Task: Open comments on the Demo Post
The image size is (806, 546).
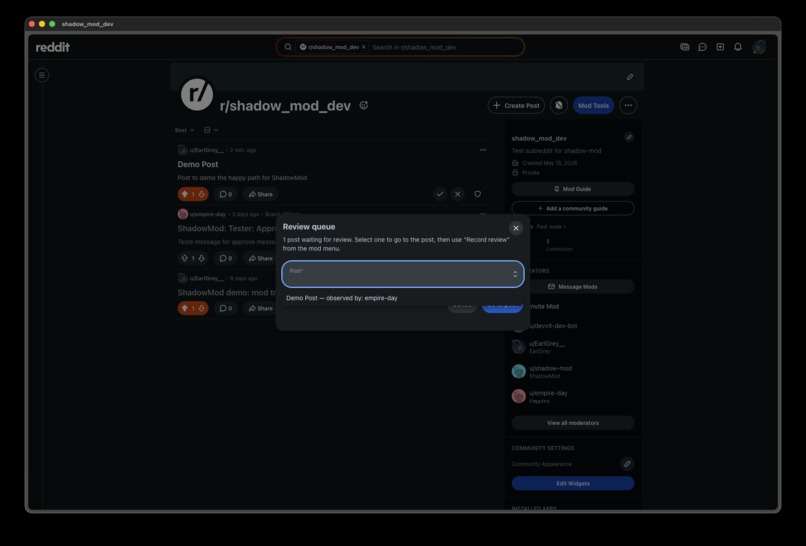Action: [x=225, y=194]
